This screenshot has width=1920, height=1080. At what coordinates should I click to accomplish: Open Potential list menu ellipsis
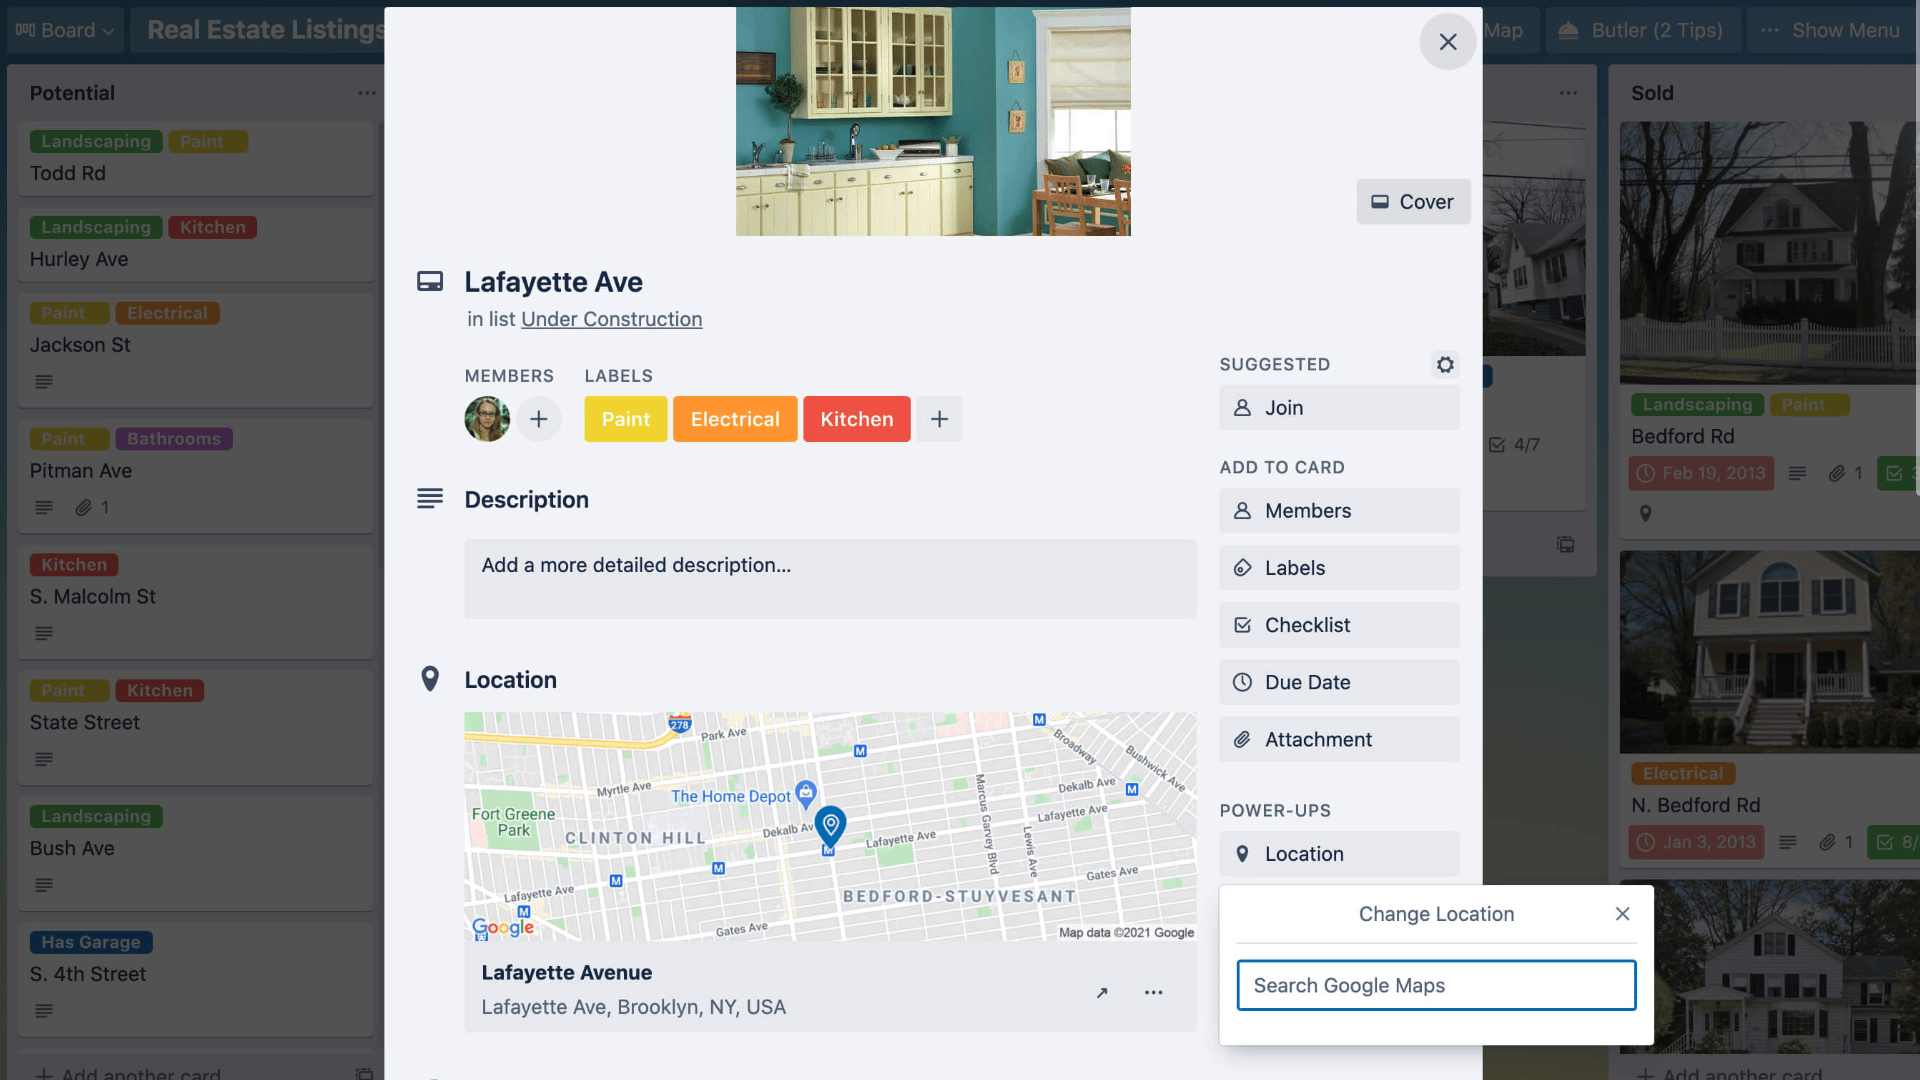pyautogui.click(x=367, y=93)
